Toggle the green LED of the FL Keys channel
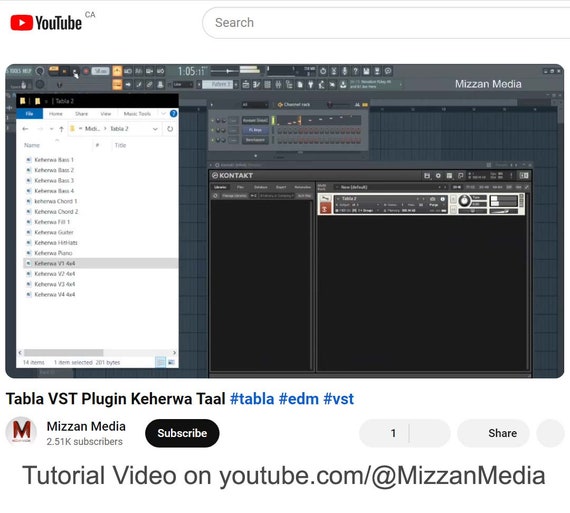 click(x=212, y=130)
